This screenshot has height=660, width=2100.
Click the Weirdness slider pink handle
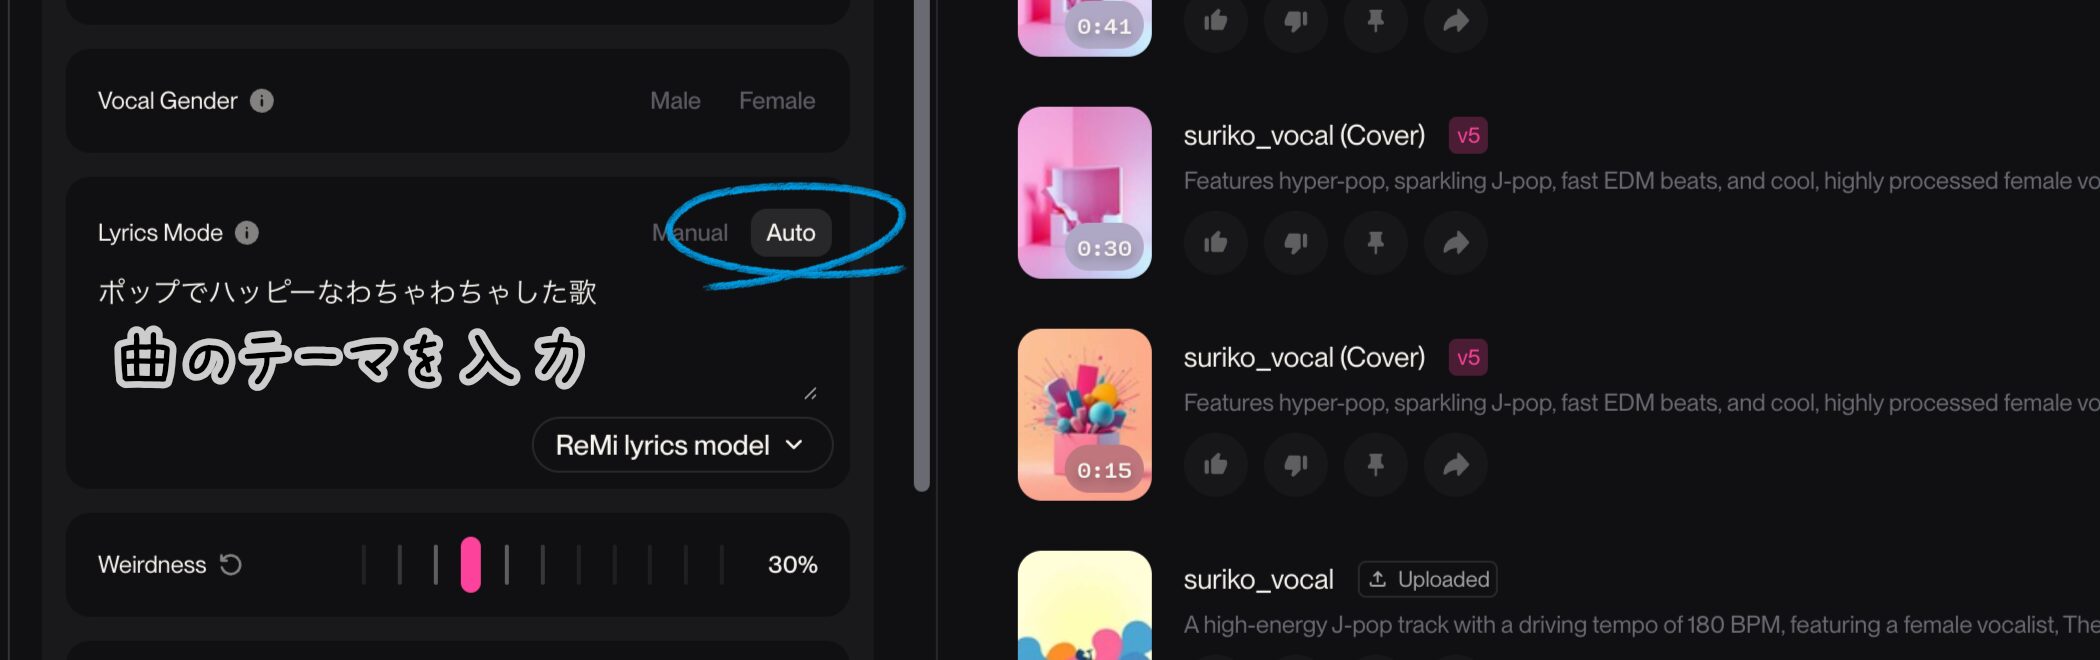click(471, 565)
